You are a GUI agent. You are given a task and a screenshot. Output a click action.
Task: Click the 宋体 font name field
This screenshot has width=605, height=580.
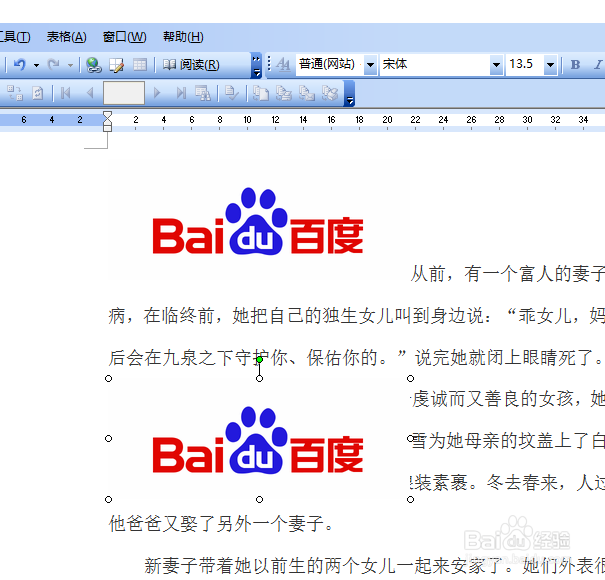tap(435, 64)
